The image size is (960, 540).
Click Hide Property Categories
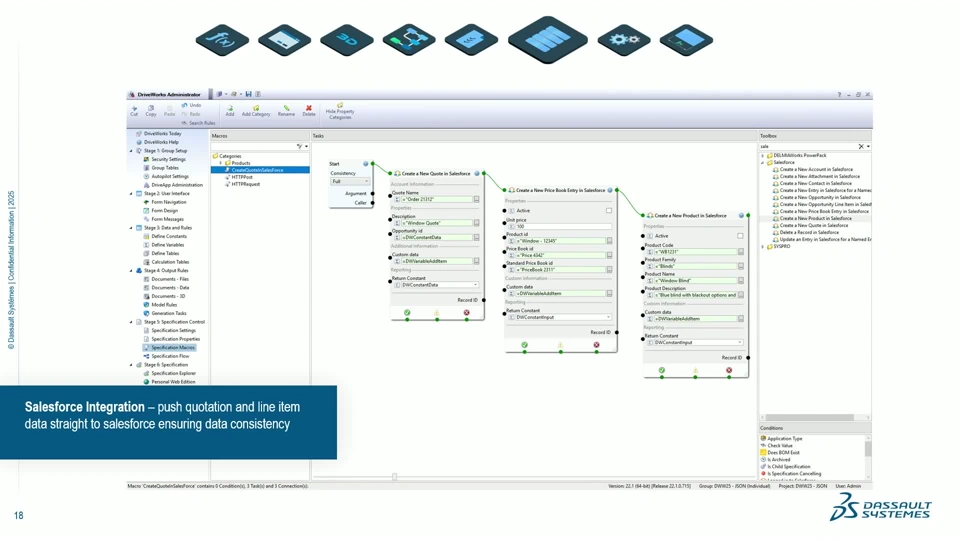coord(340,111)
